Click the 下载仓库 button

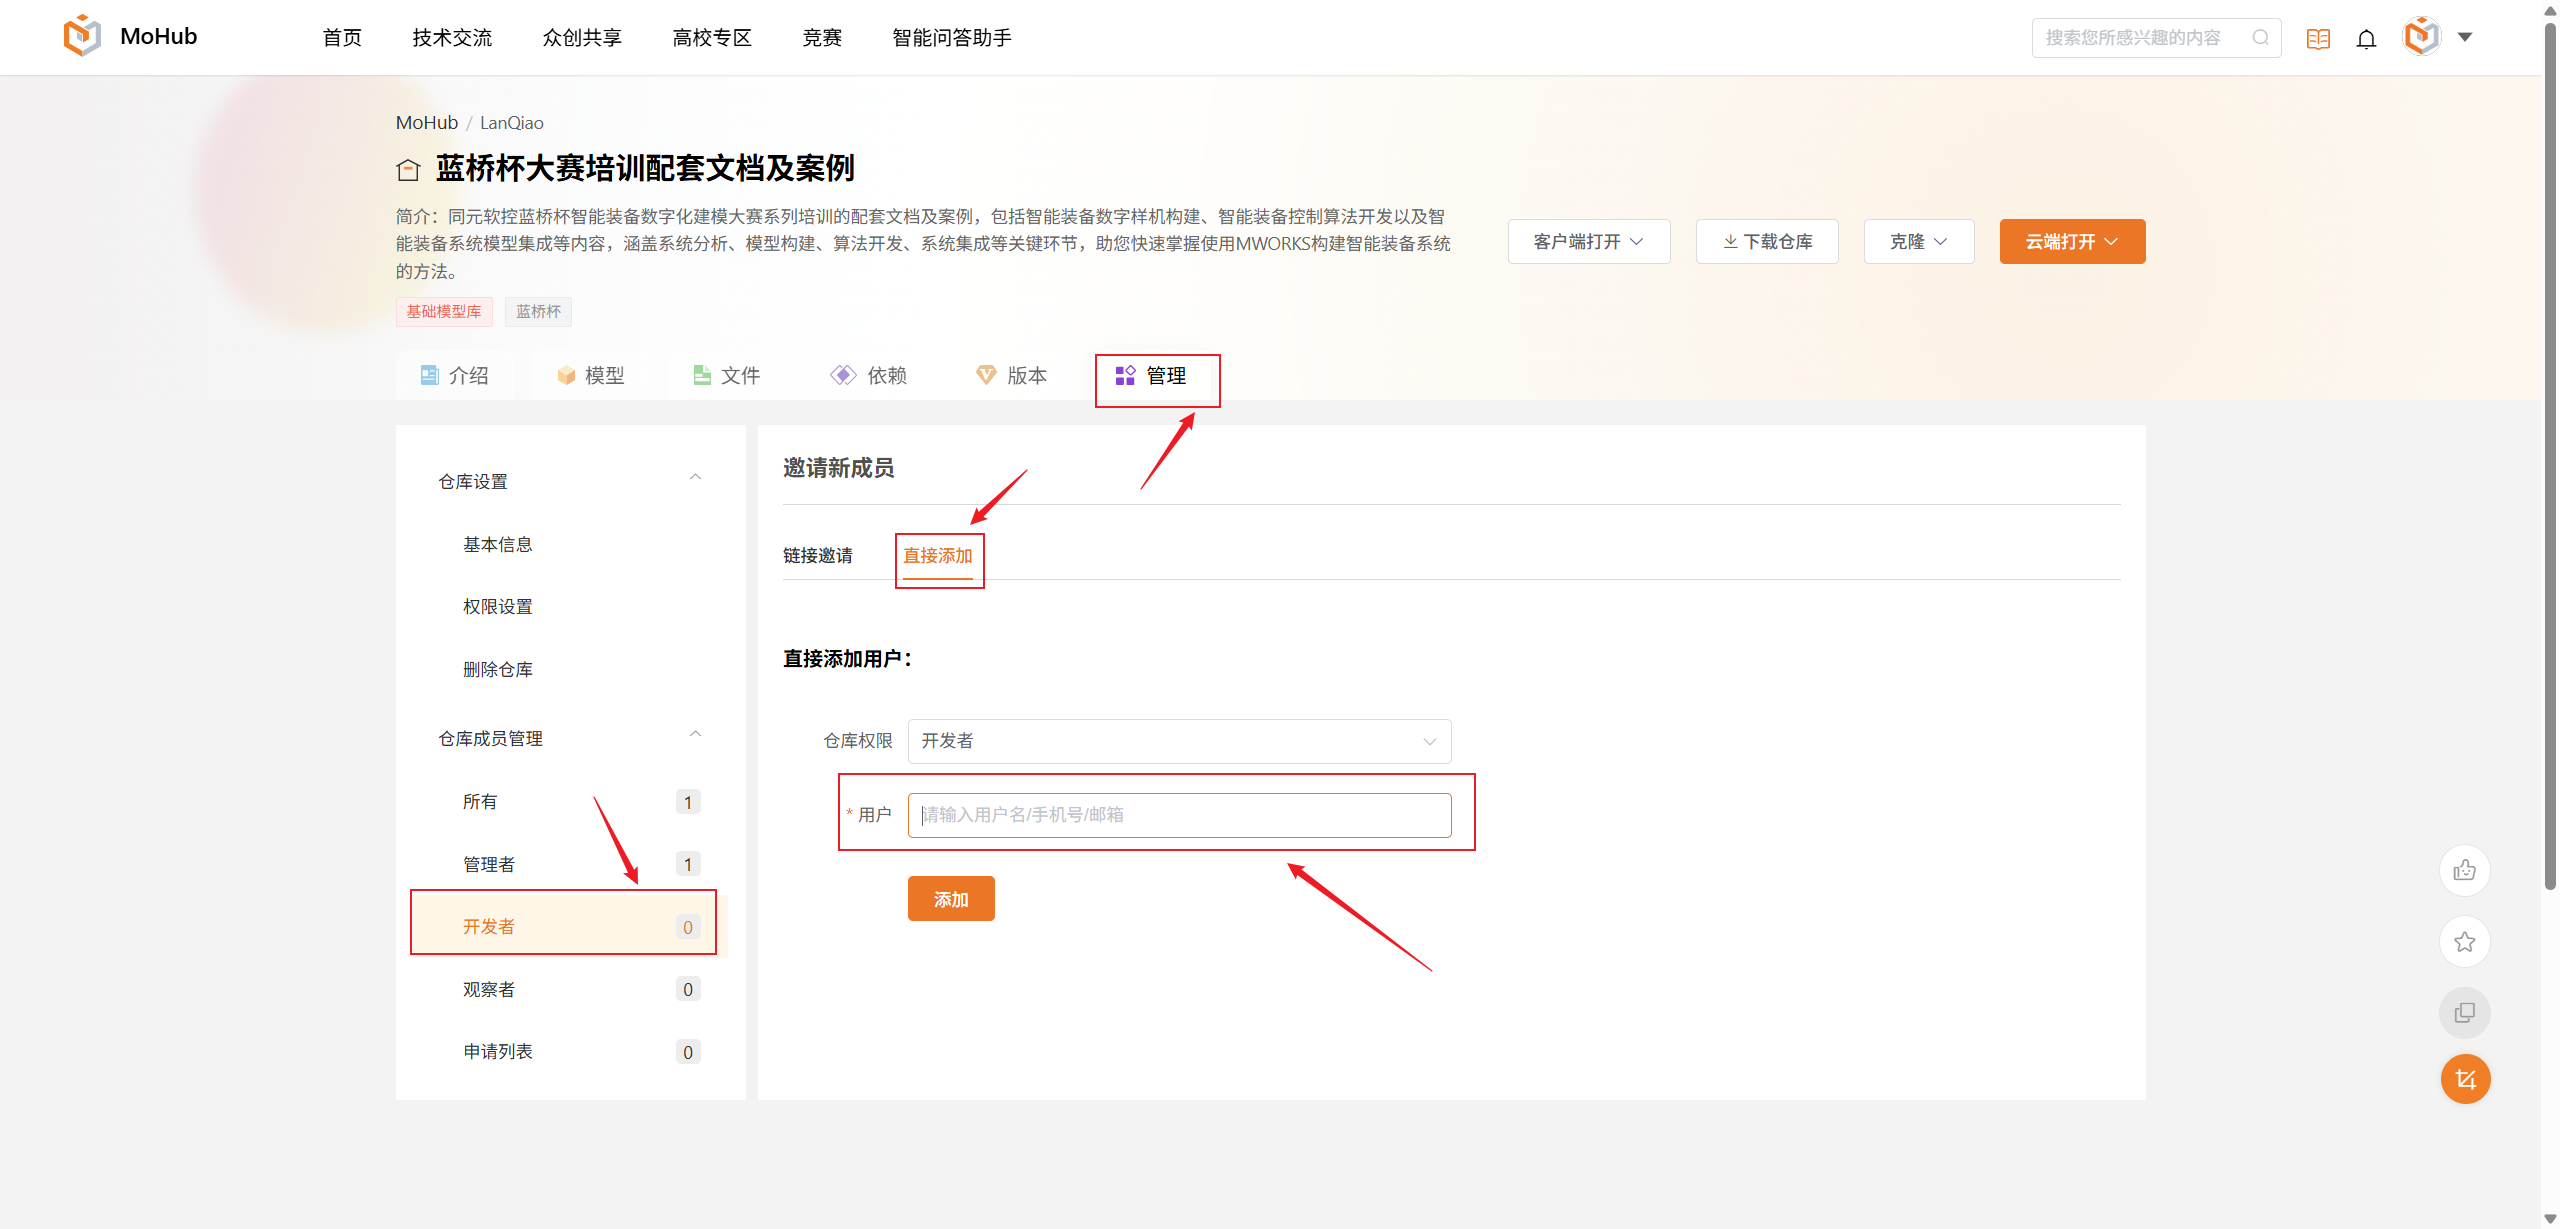point(1767,241)
